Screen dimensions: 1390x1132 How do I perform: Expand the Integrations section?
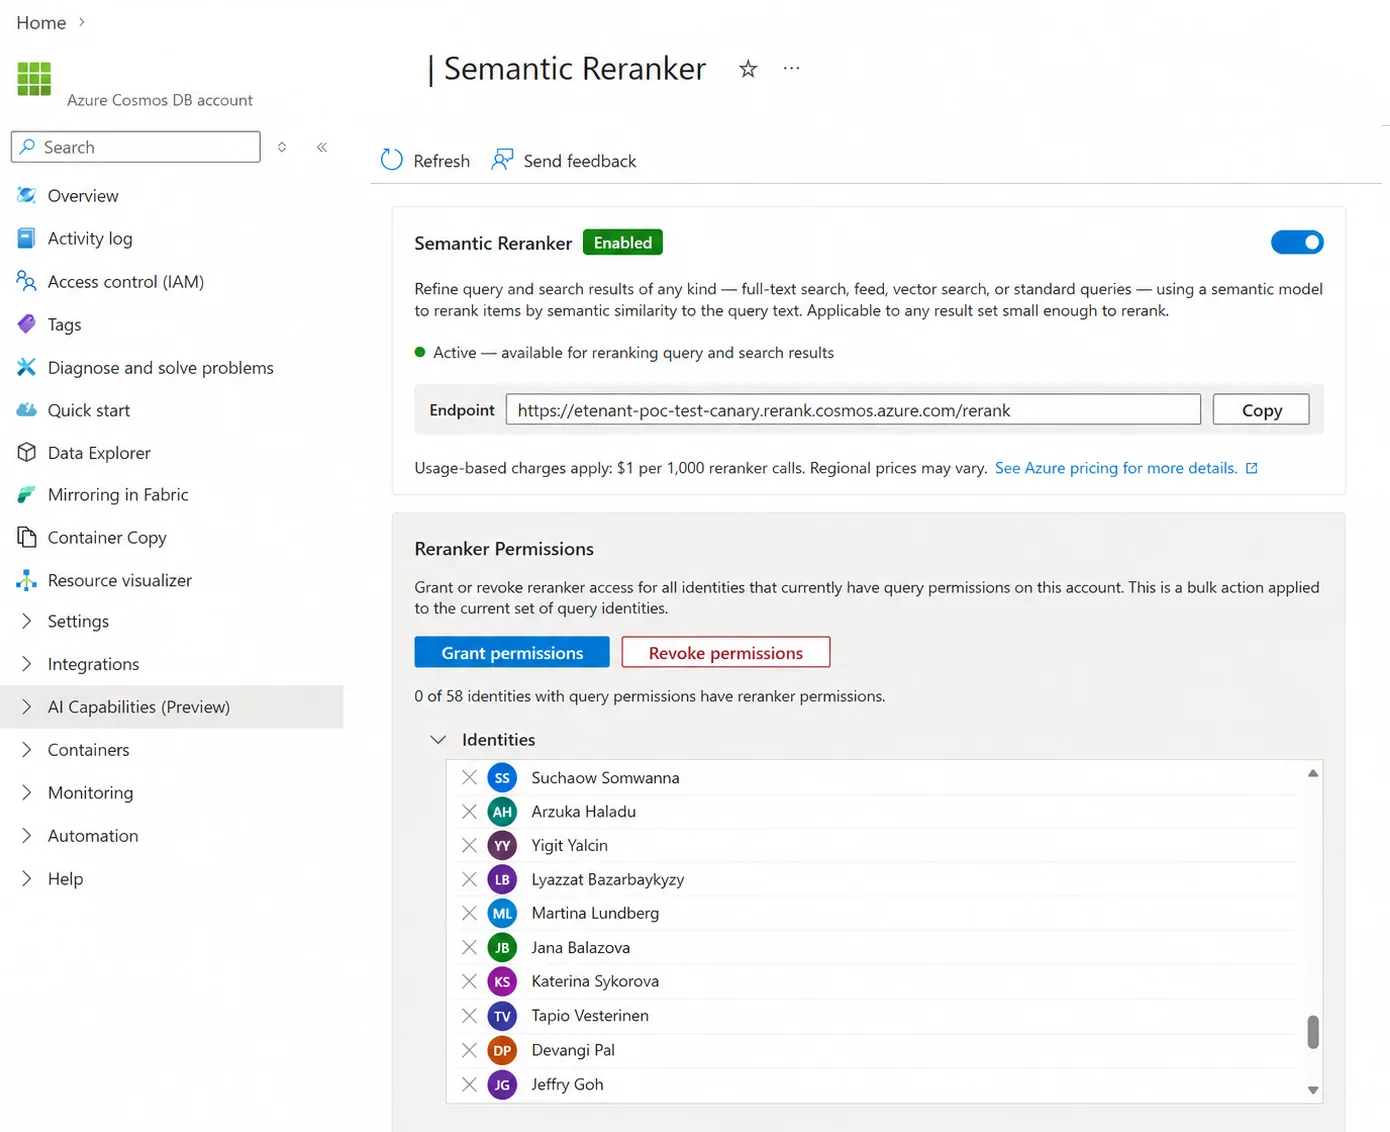click(27, 664)
